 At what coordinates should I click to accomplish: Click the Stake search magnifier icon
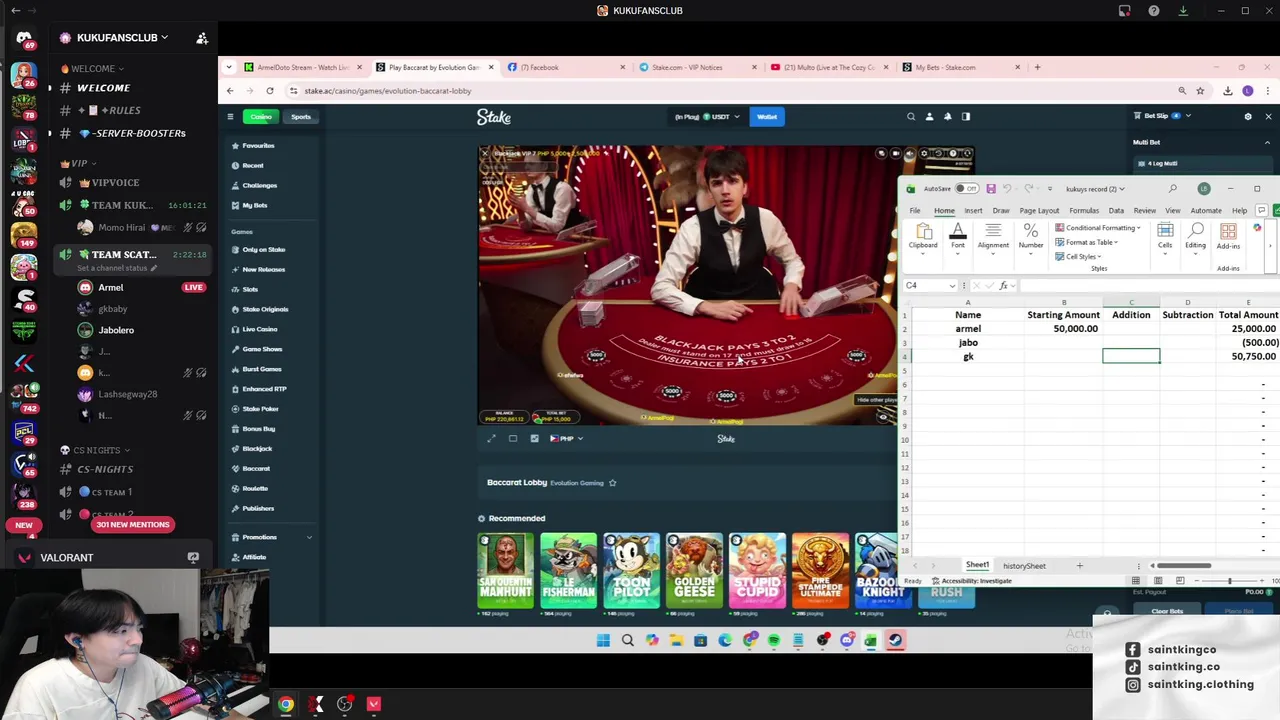coord(911,117)
